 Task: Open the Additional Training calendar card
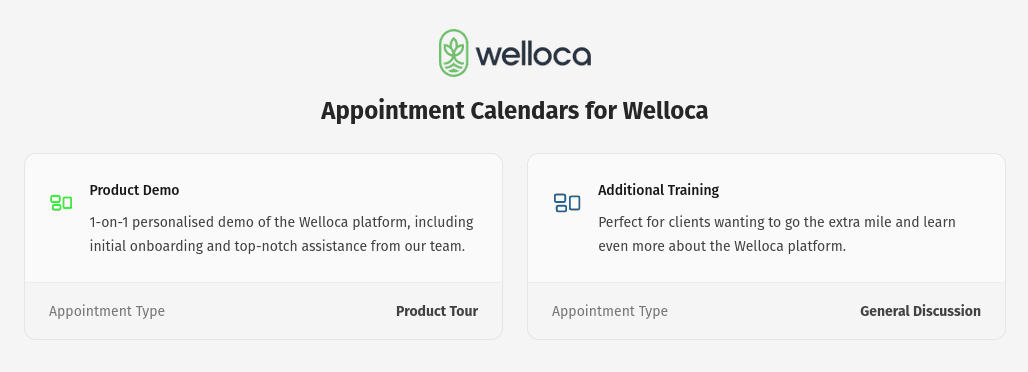click(766, 247)
